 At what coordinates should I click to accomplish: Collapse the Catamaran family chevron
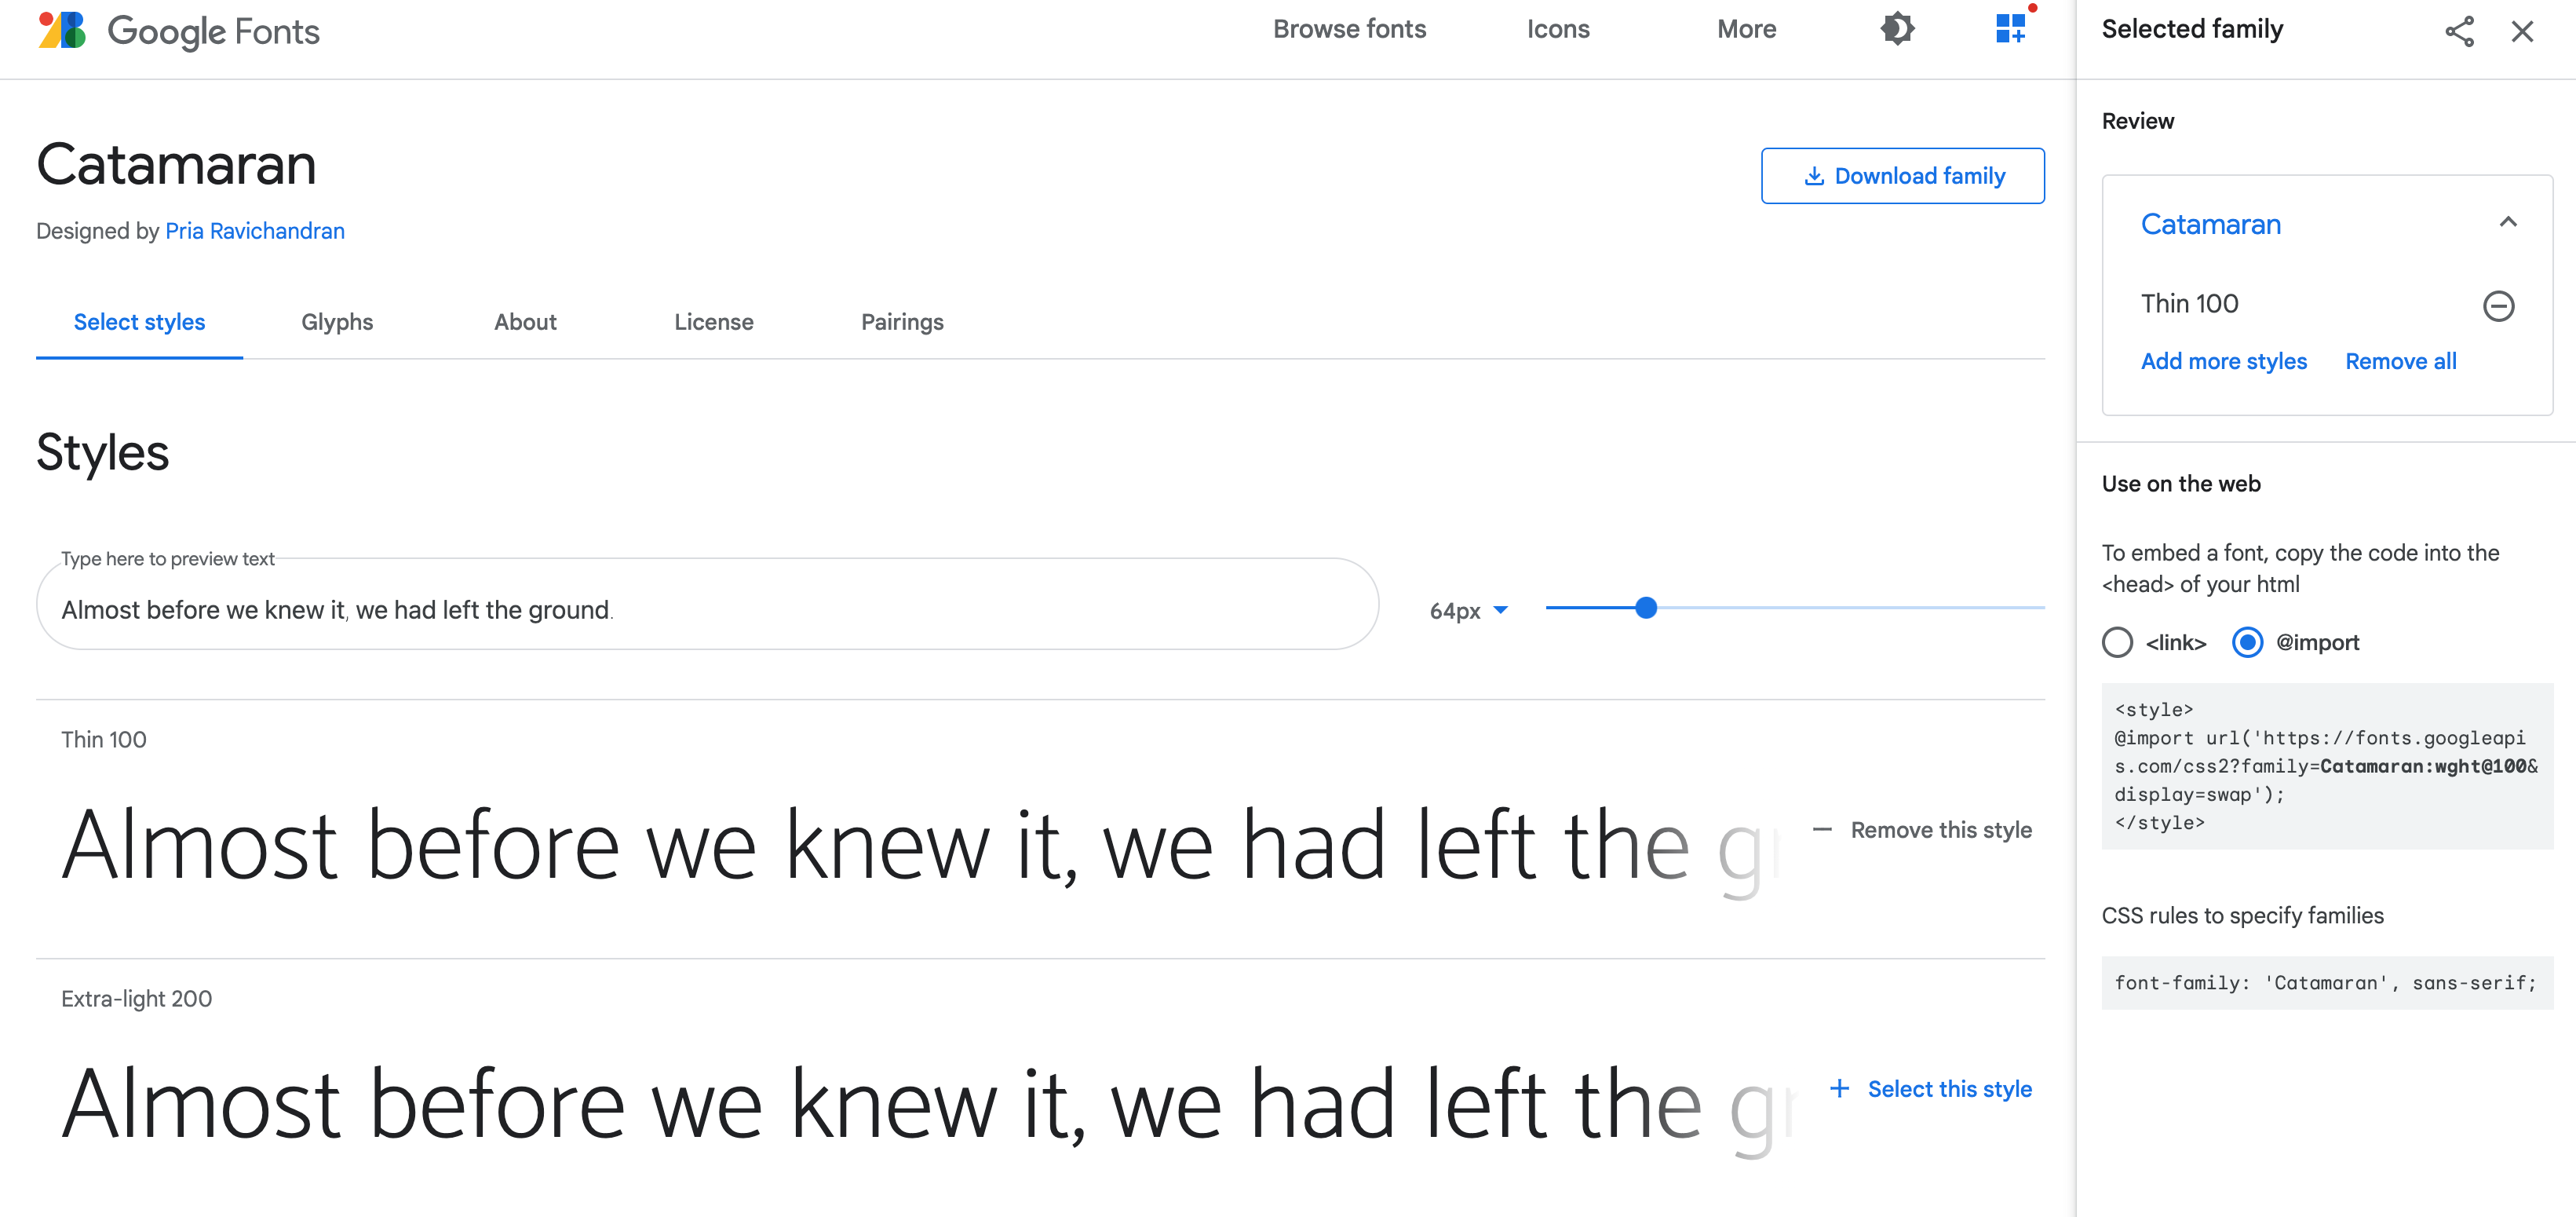pos(2507,222)
